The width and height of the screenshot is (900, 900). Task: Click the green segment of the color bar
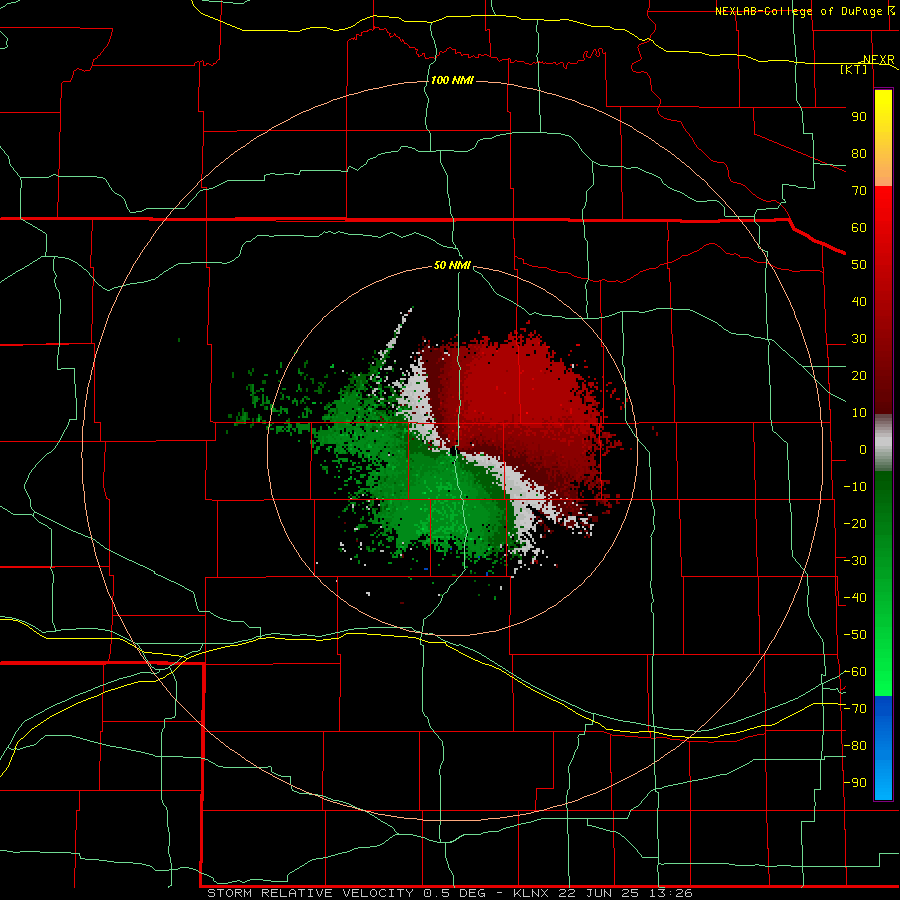(x=883, y=583)
